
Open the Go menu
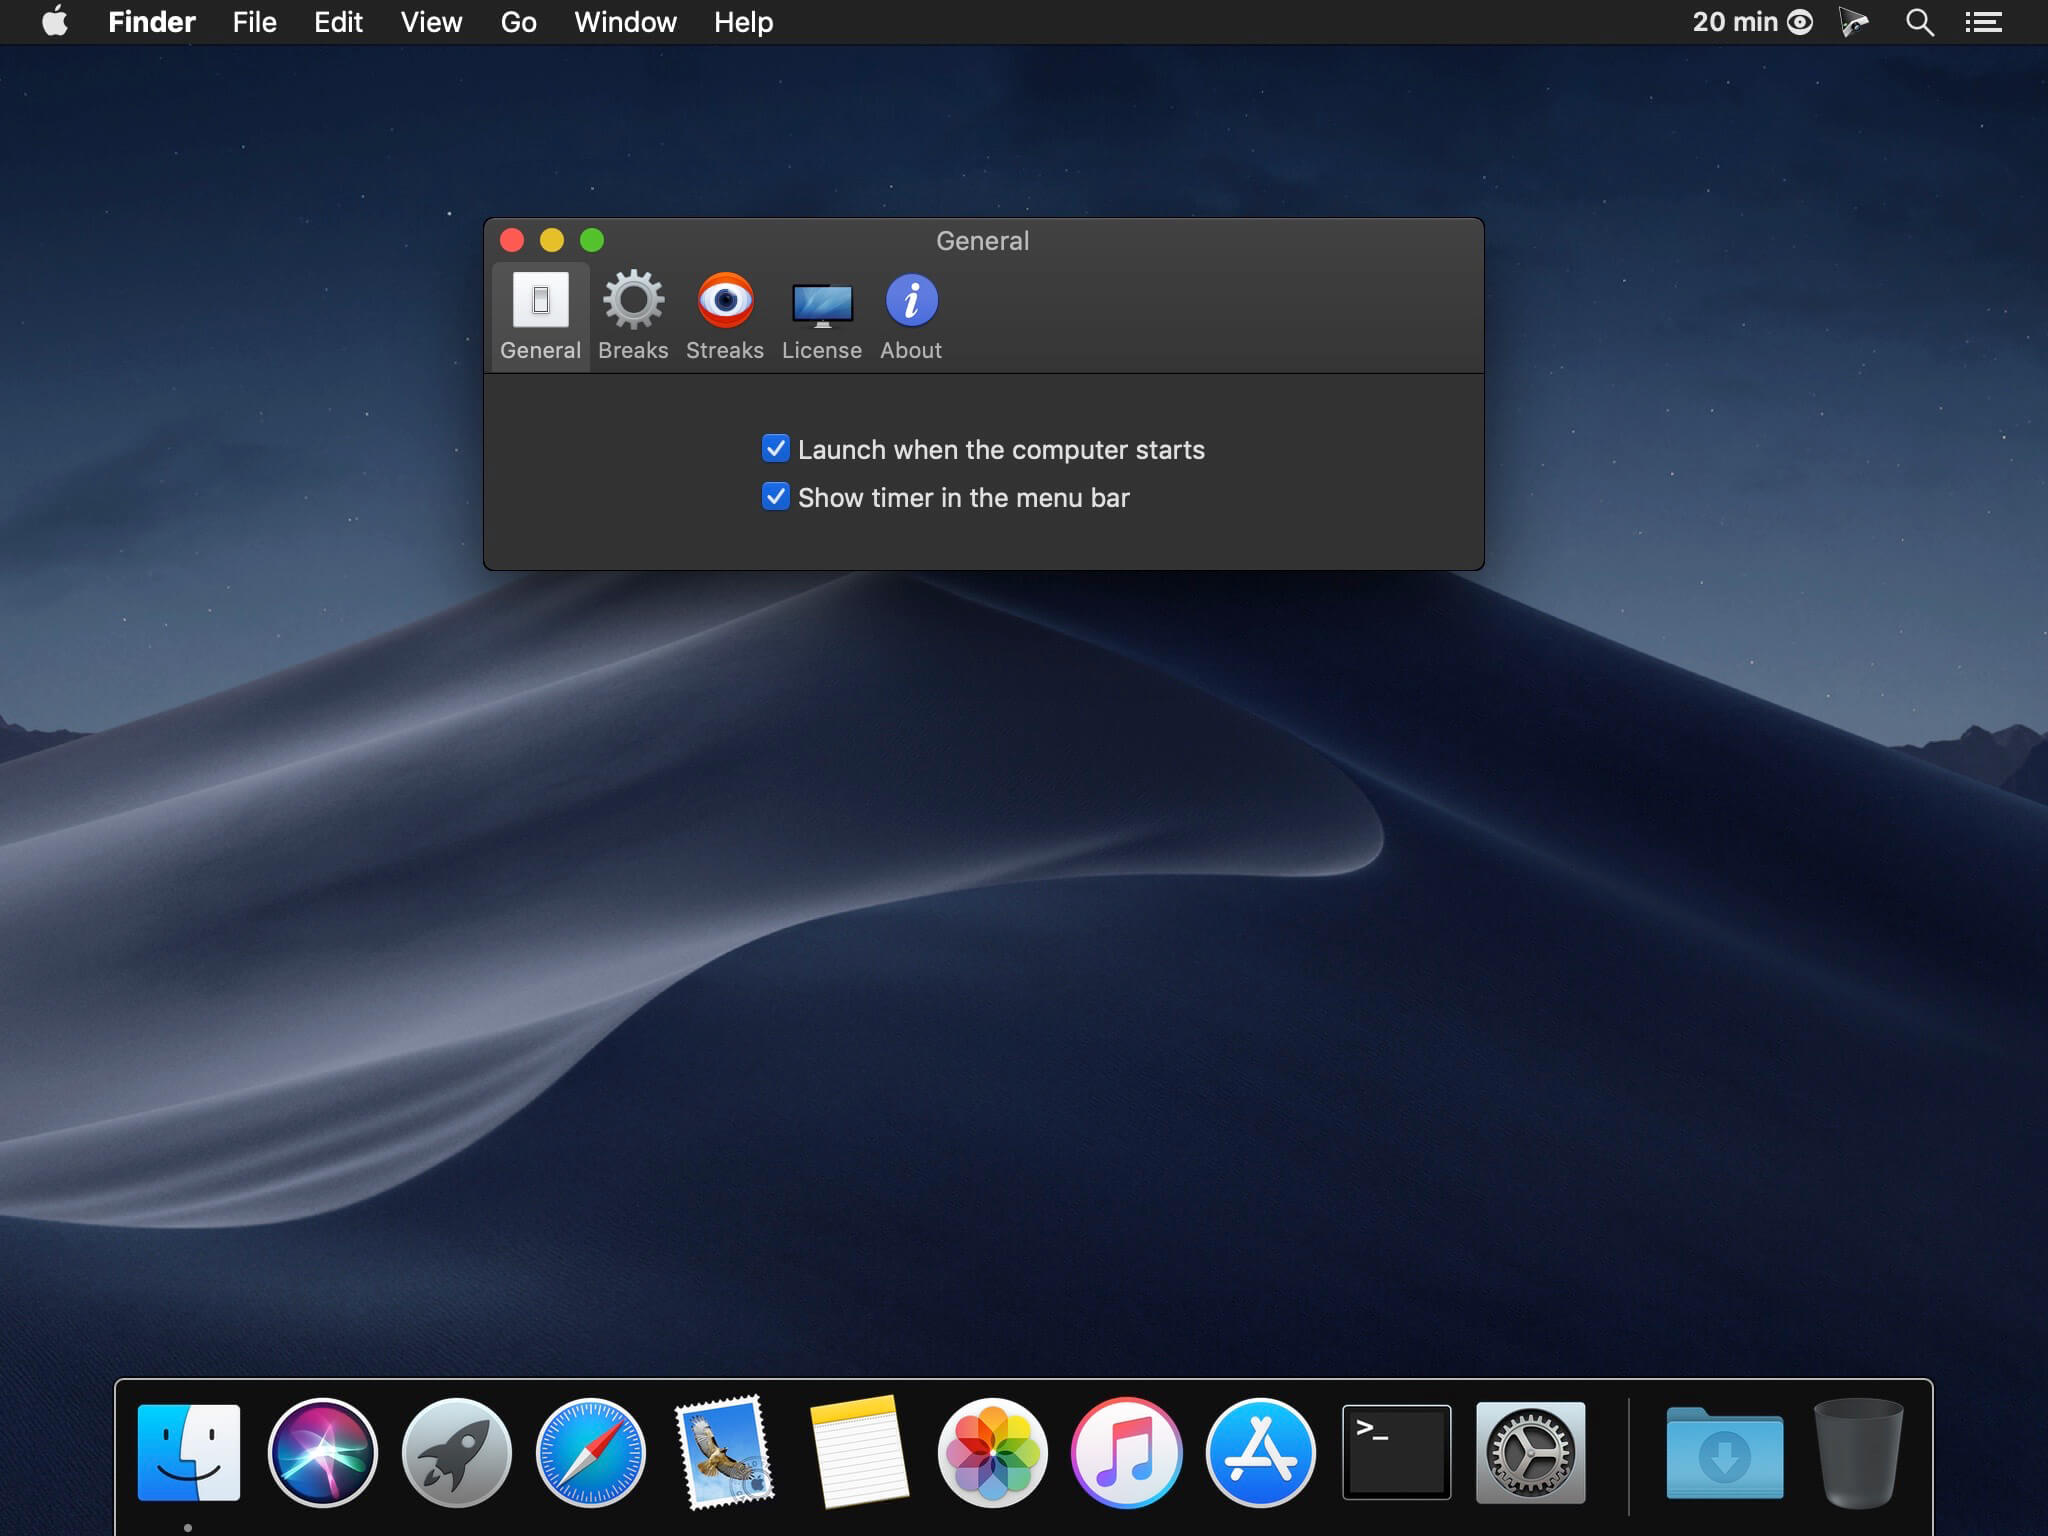click(x=518, y=22)
